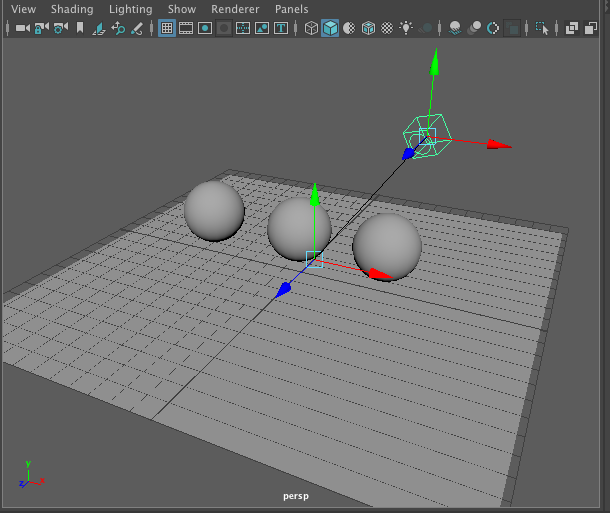This screenshot has width=610, height=513.
Task: Open the Lighting menu
Action: click(x=130, y=9)
